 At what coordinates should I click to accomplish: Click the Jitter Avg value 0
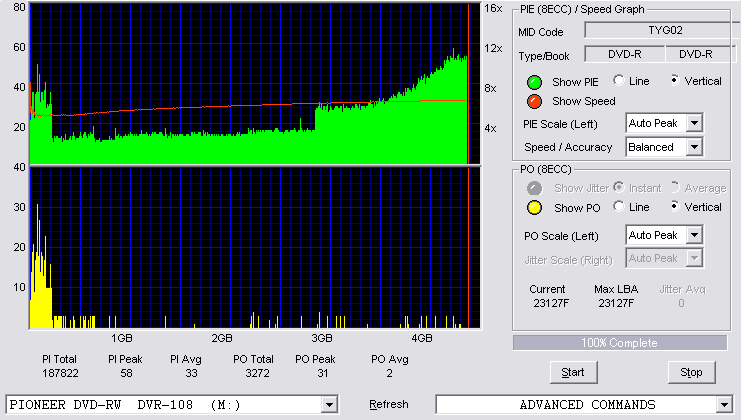point(681,303)
